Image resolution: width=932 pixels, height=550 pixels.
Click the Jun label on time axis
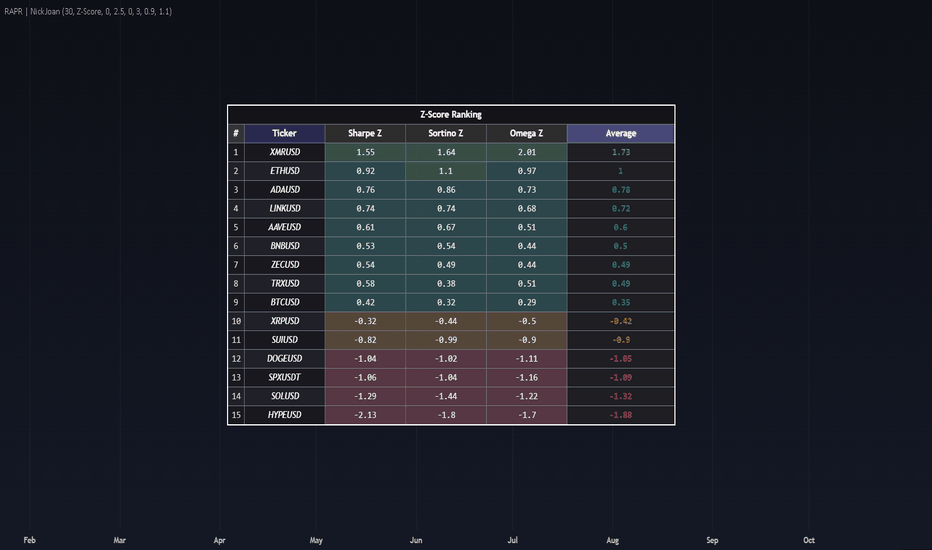tap(416, 540)
